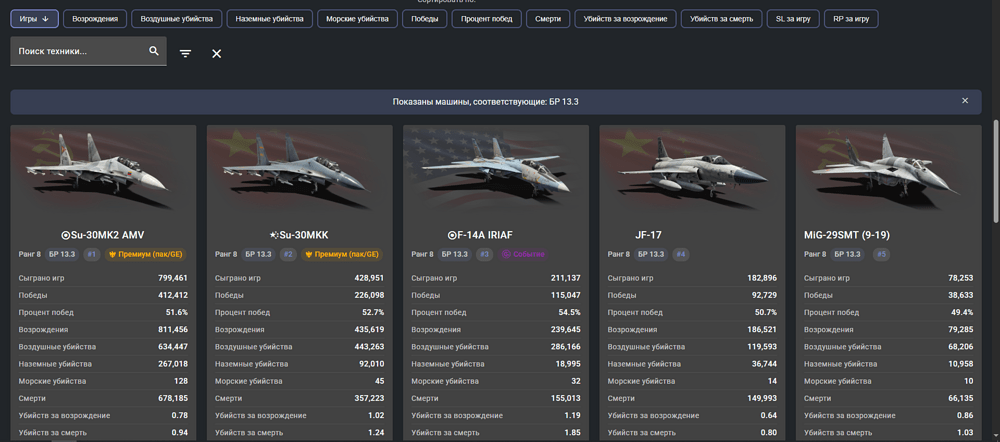Click the #3 rank badge

pos(485,254)
